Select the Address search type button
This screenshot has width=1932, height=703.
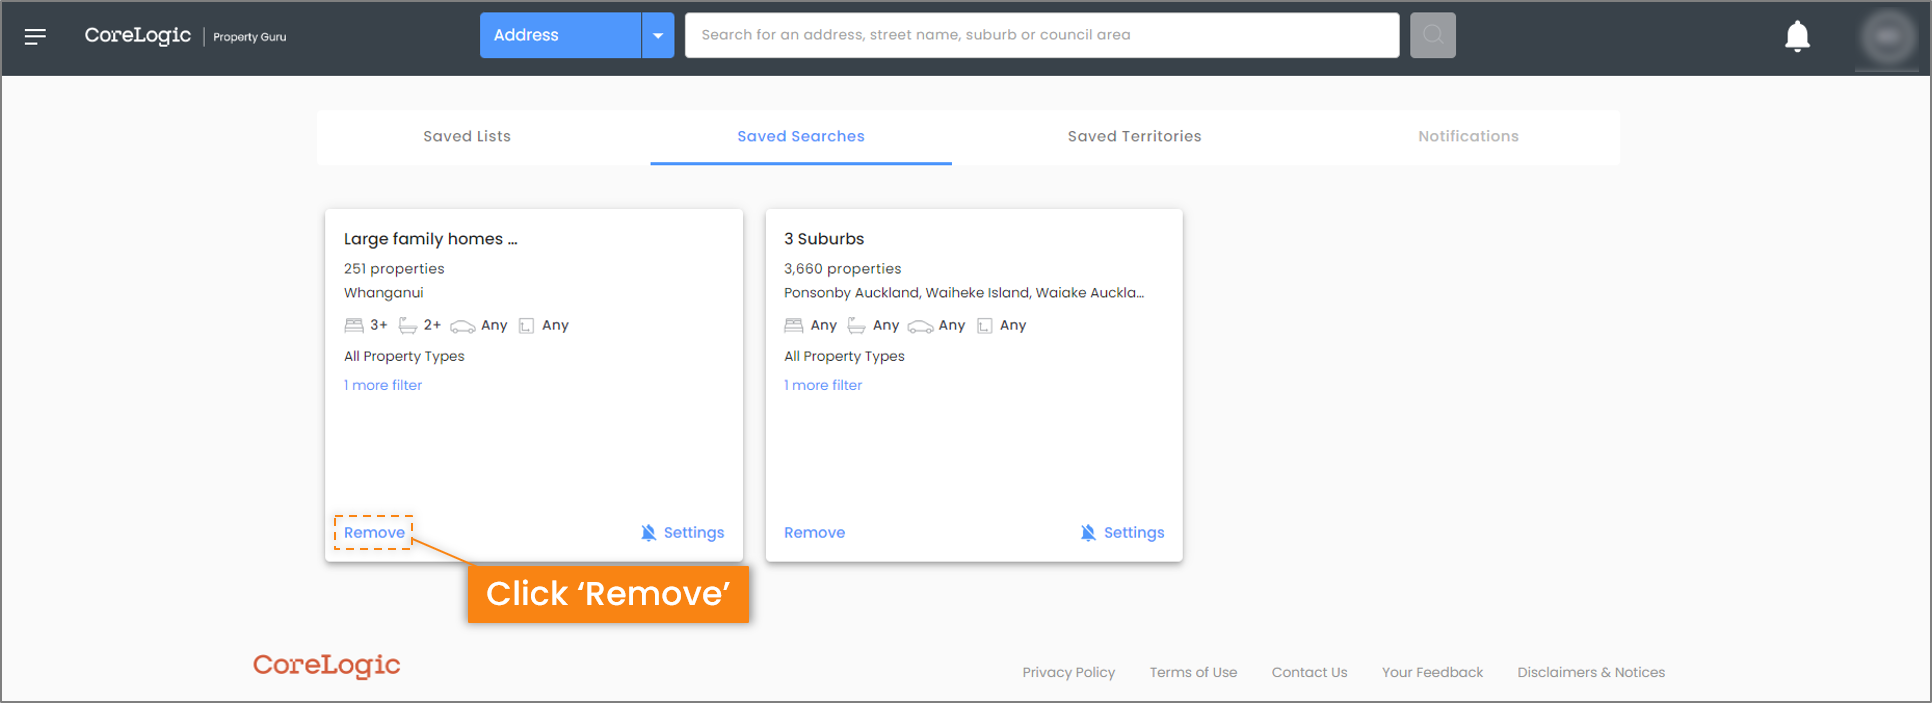point(560,35)
